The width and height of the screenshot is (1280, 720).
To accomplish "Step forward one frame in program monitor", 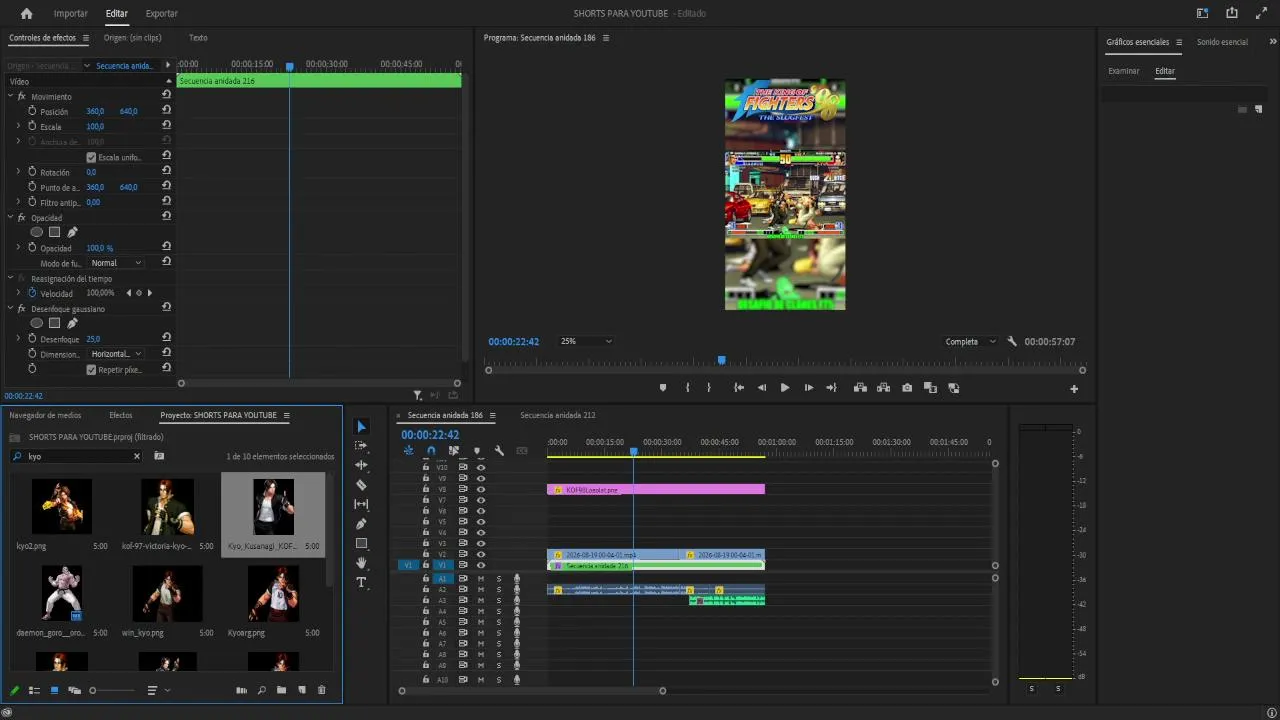I will (x=808, y=388).
